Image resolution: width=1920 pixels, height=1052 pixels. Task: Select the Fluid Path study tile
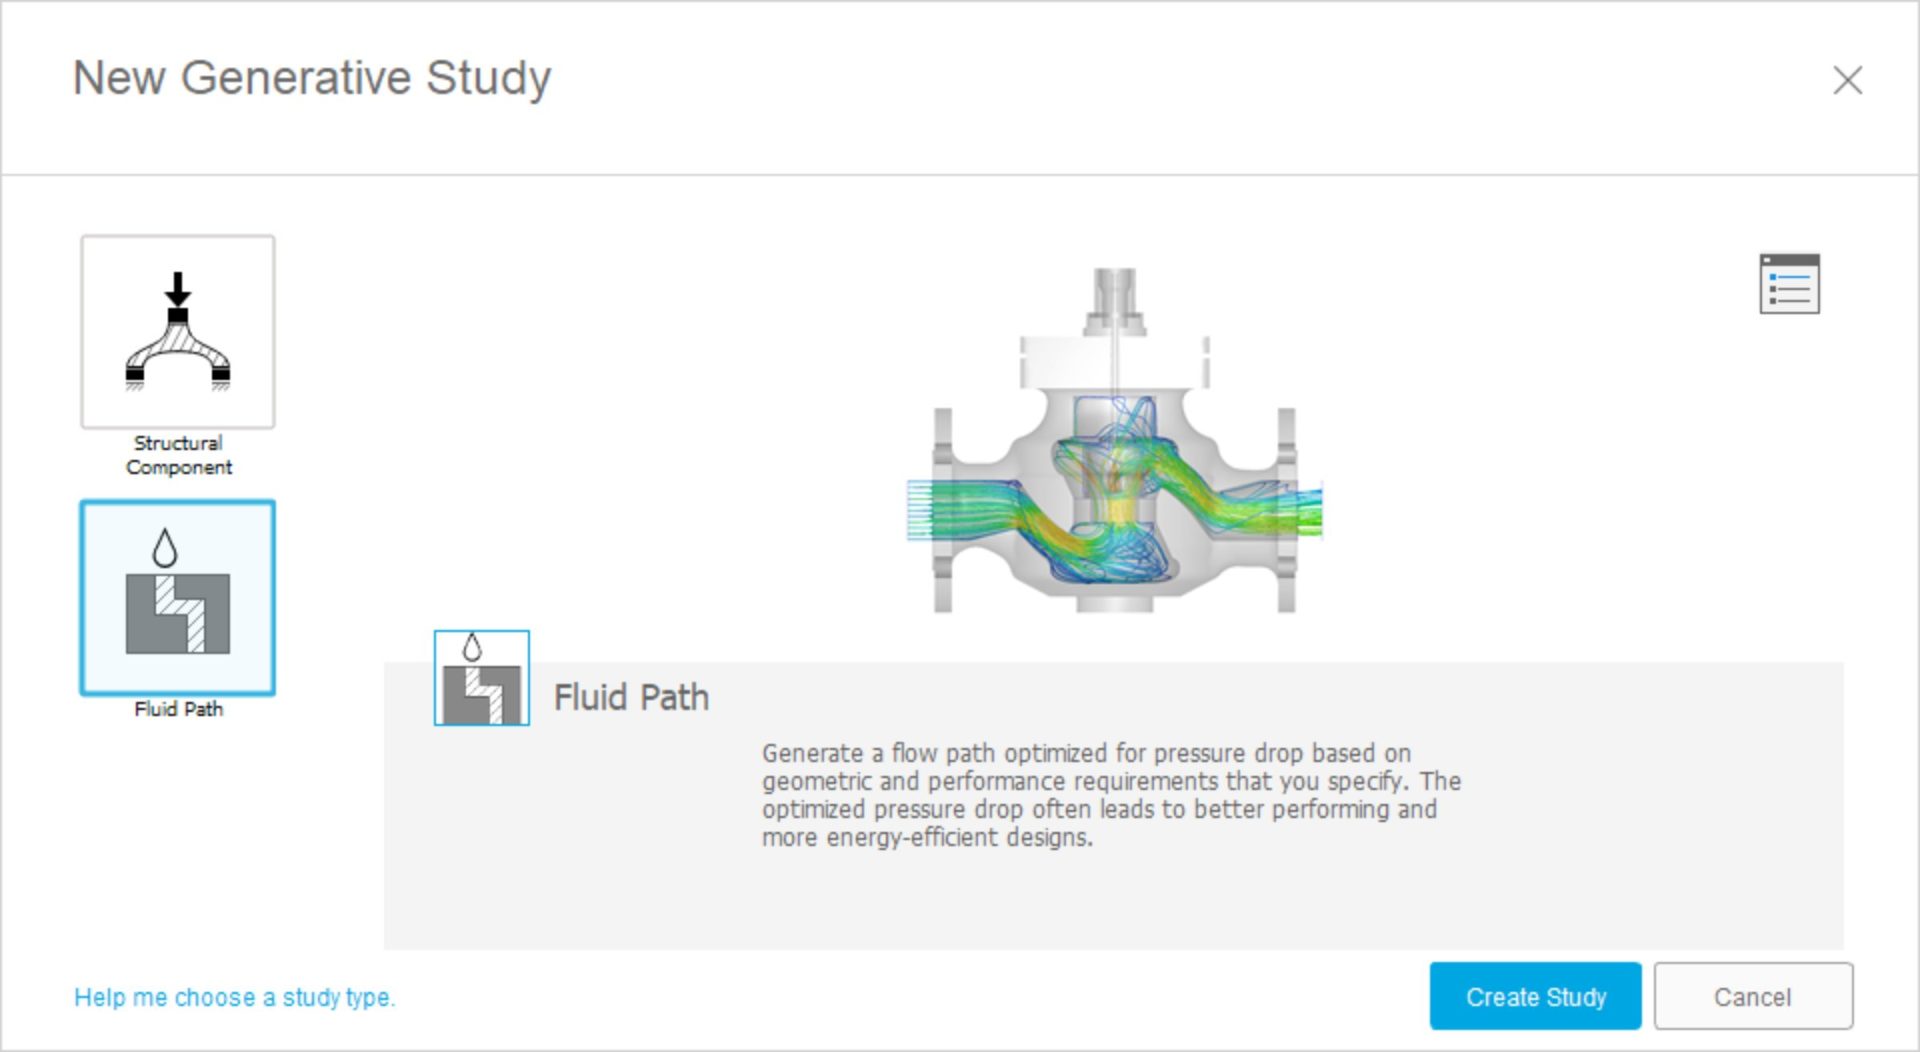[178, 598]
